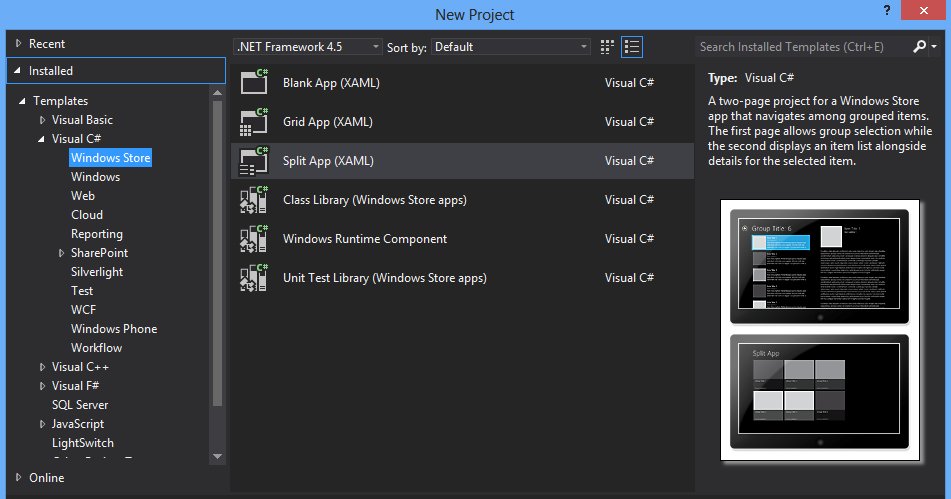This screenshot has width=951, height=499.
Task: Choose Class Library (Windows Store apps) name
Action: coord(375,199)
